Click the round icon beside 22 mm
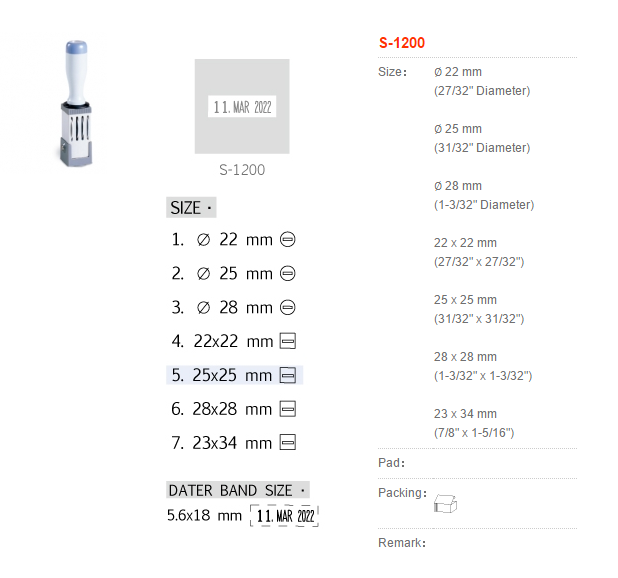The width and height of the screenshot is (618, 578). (x=287, y=240)
